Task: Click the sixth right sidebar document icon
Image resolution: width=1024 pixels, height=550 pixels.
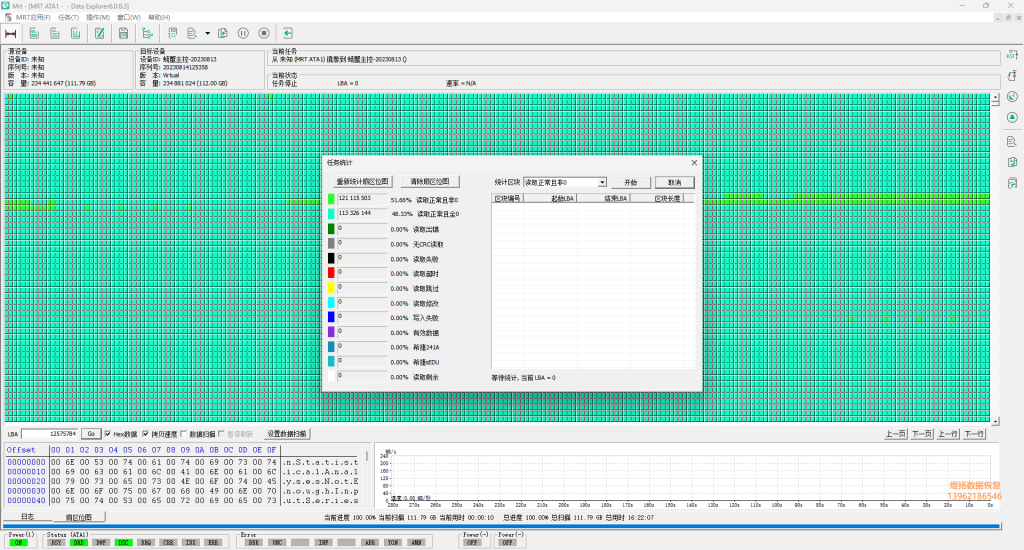Action: (1012, 162)
